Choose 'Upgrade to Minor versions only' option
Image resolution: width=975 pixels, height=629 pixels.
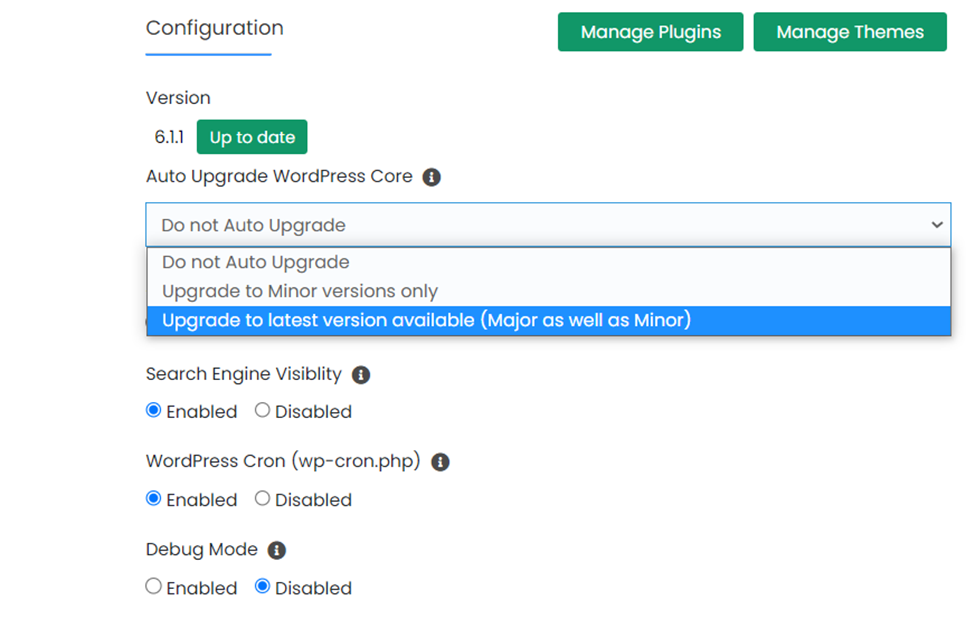[300, 291]
